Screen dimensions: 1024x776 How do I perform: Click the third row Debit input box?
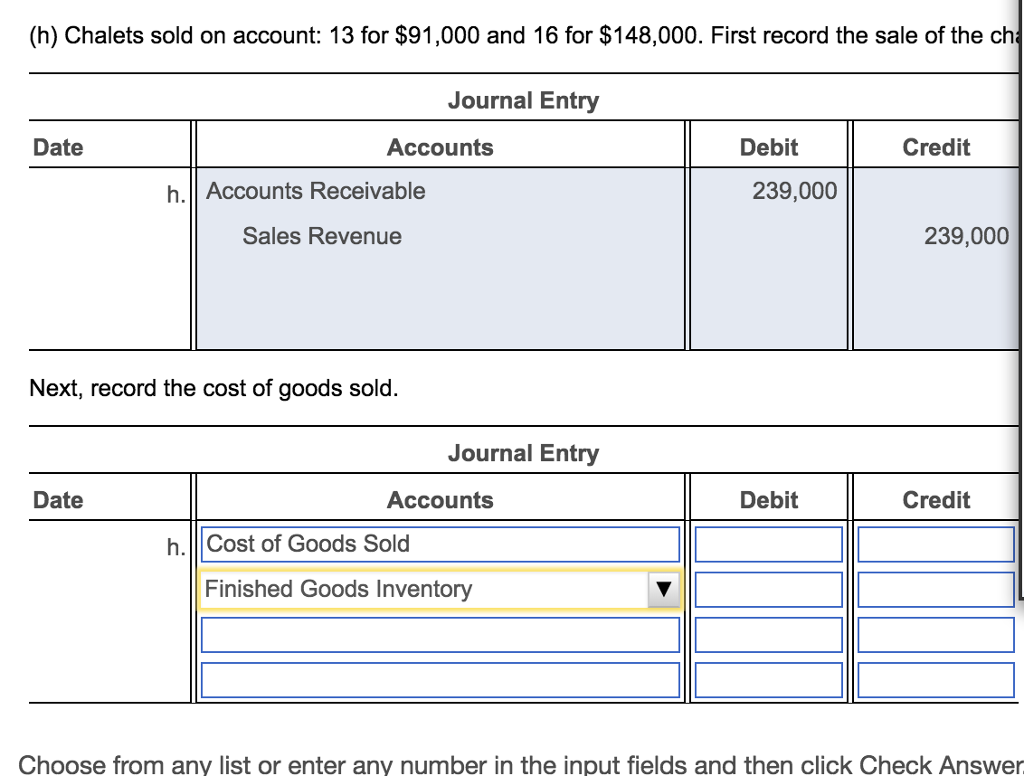click(768, 634)
